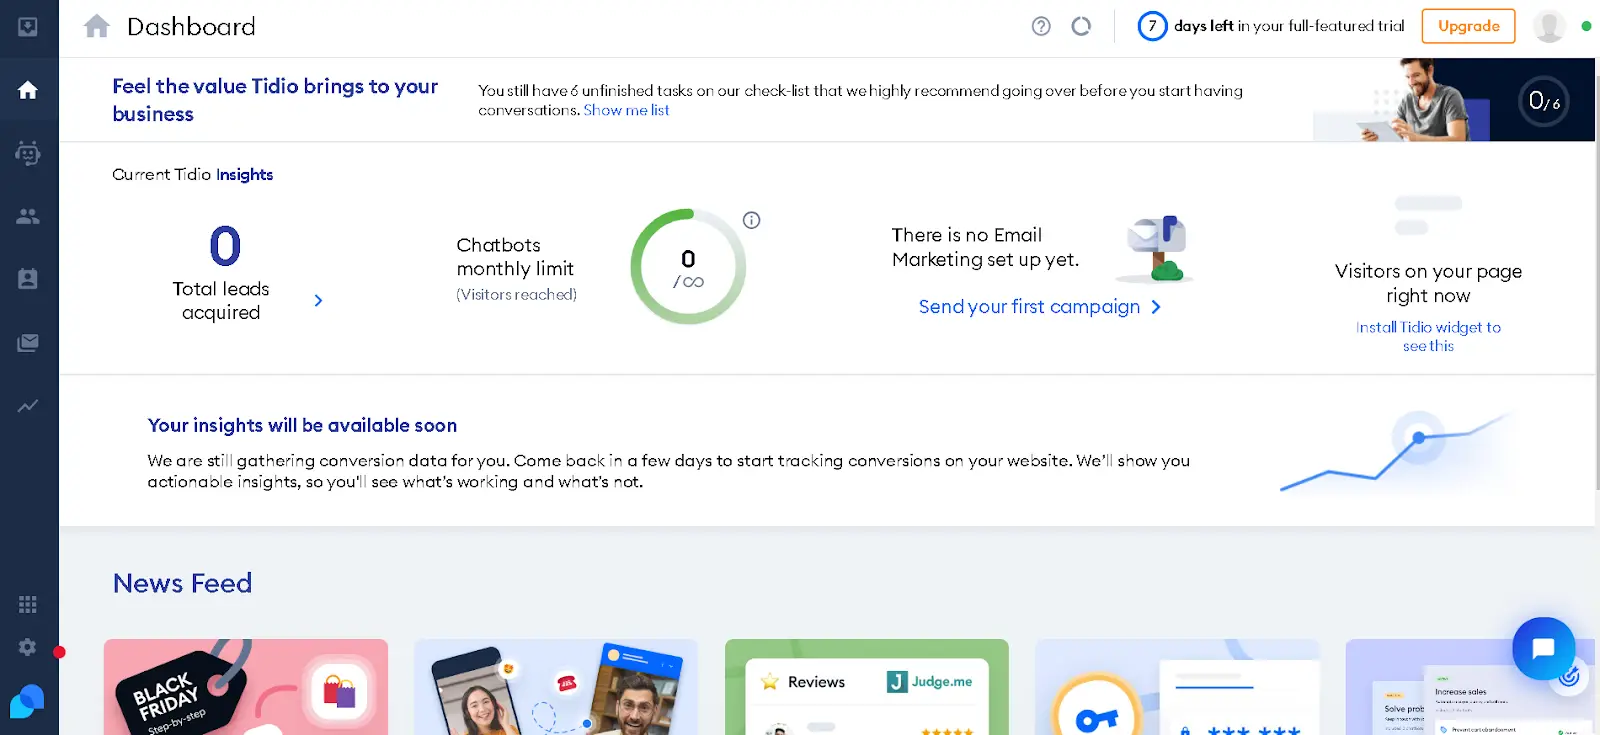Open the apps grid icon in the sidebar
This screenshot has height=735, width=1600.
pos(28,604)
